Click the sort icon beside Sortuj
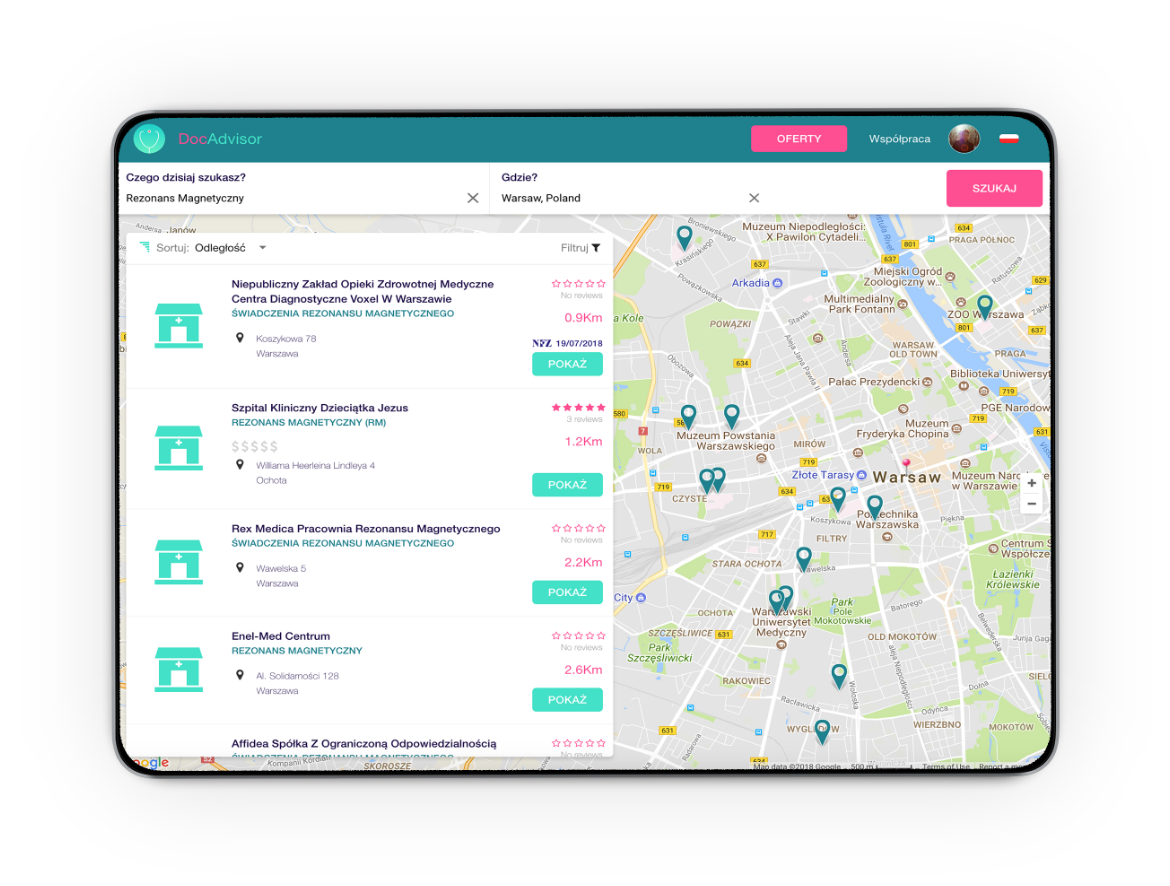 point(144,247)
